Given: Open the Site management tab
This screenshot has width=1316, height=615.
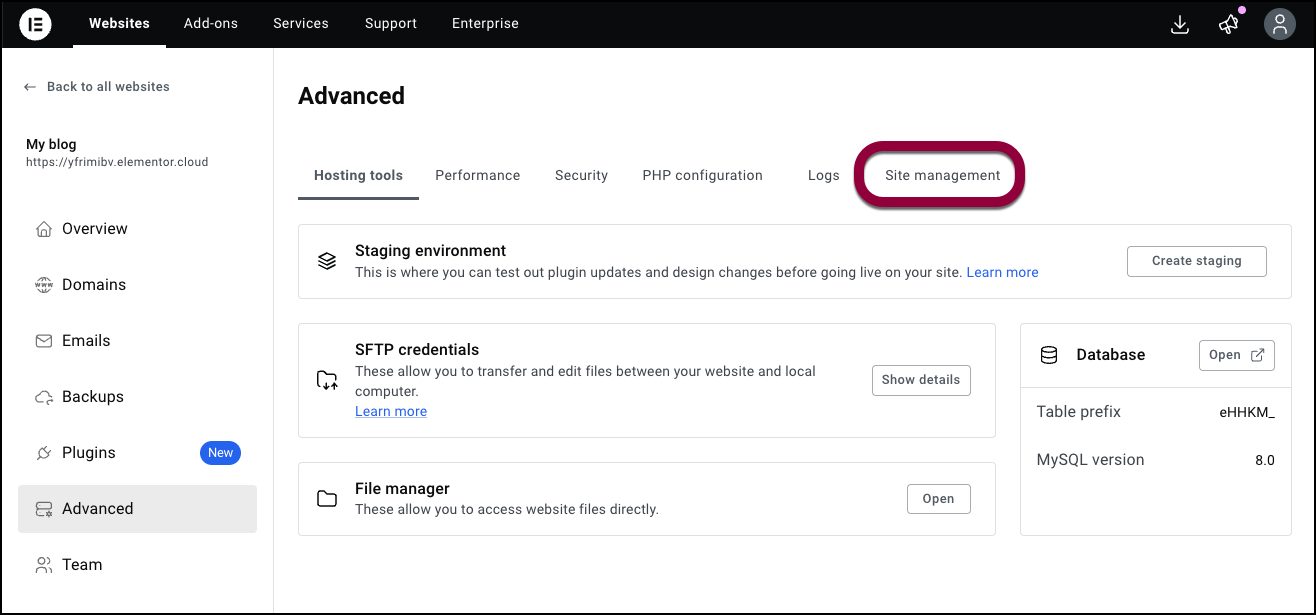Looking at the screenshot, I should click(x=942, y=175).
